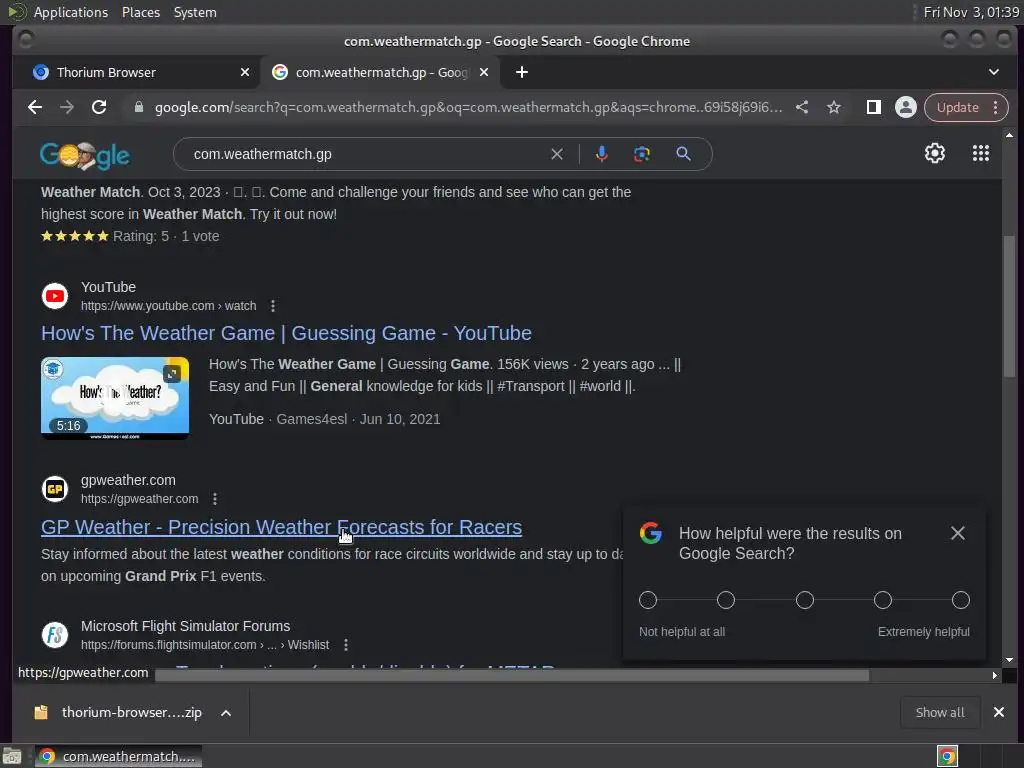Open the System menu

[195, 12]
